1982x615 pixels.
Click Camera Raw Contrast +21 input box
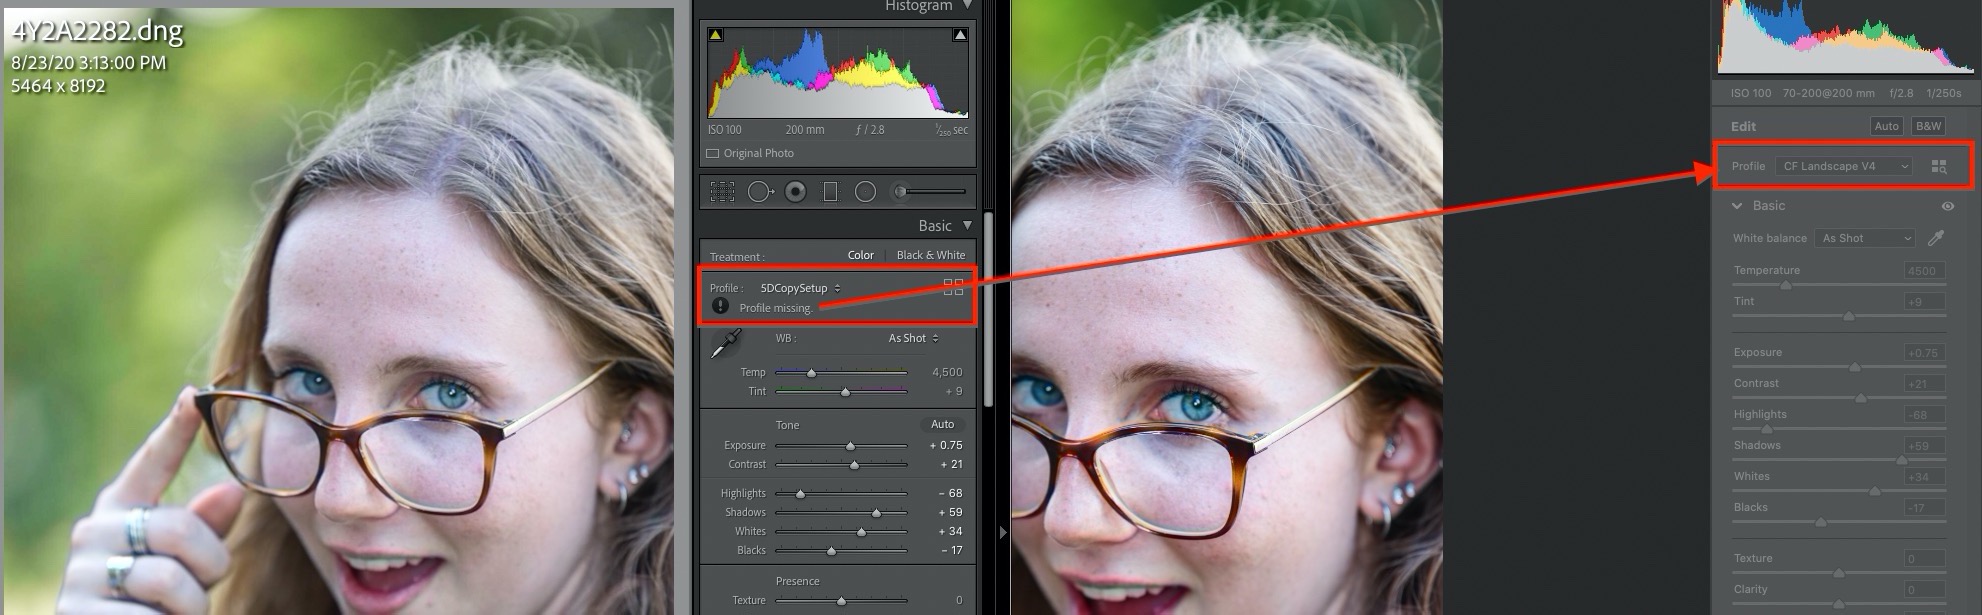pos(1924,383)
